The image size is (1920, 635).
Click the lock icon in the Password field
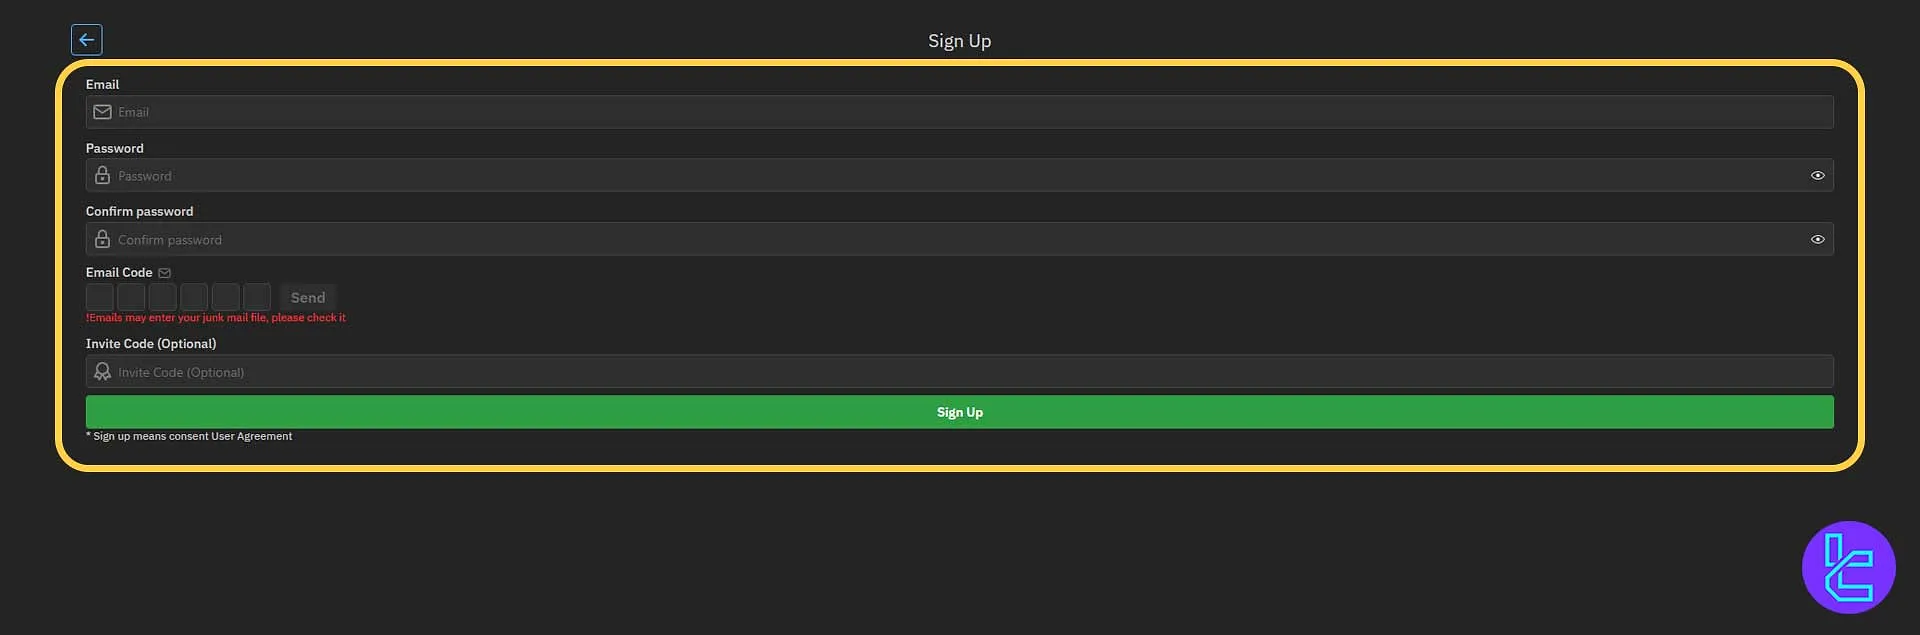(102, 175)
